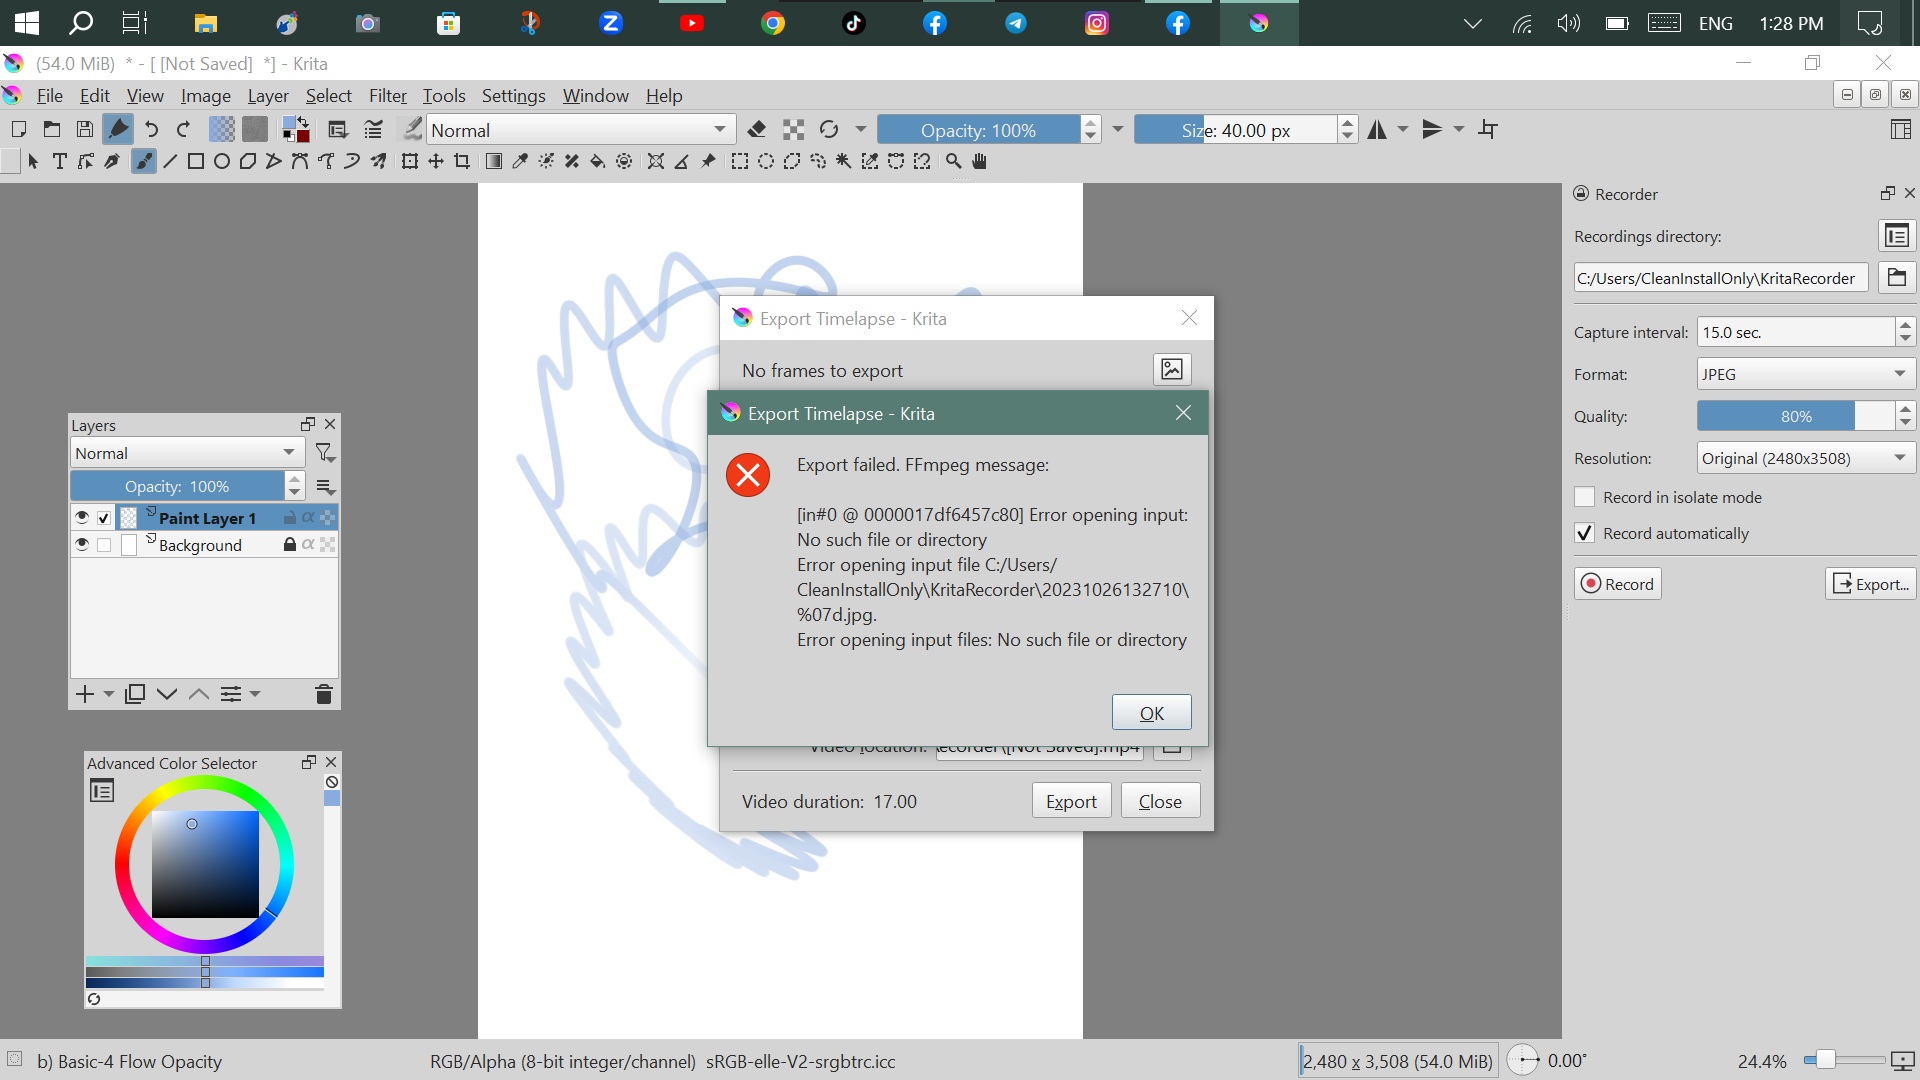Click the Record button in Recorder
Image resolution: width=1920 pixels, height=1080 pixels.
[1618, 584]
